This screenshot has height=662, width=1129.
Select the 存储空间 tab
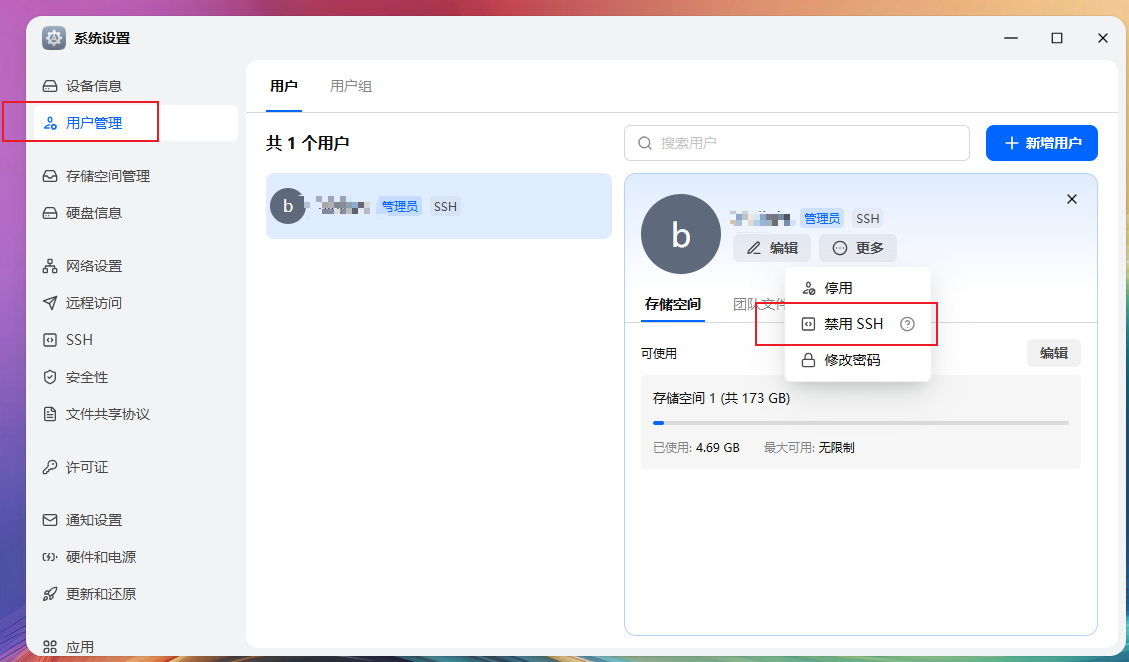point(673,304)
